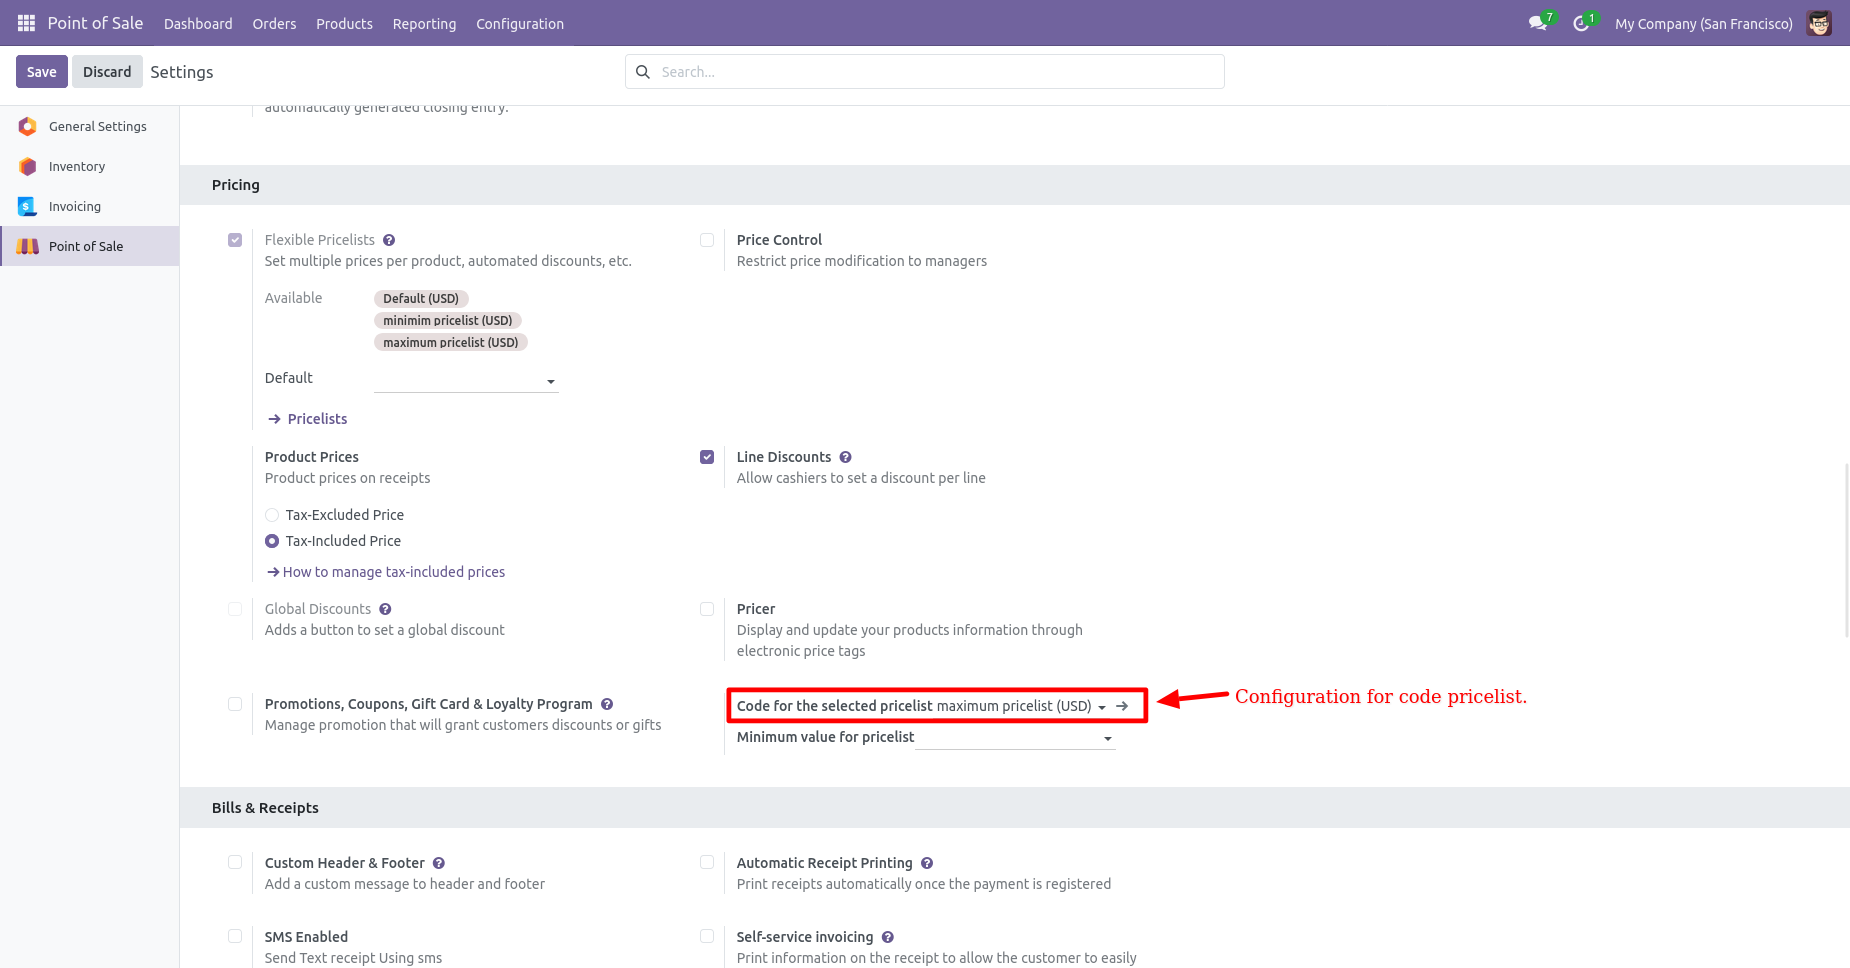Image resolution: width=1850 pixels, height=968 pixels.
Task: Open the Orders menu
Action: (x=274, y=24)
